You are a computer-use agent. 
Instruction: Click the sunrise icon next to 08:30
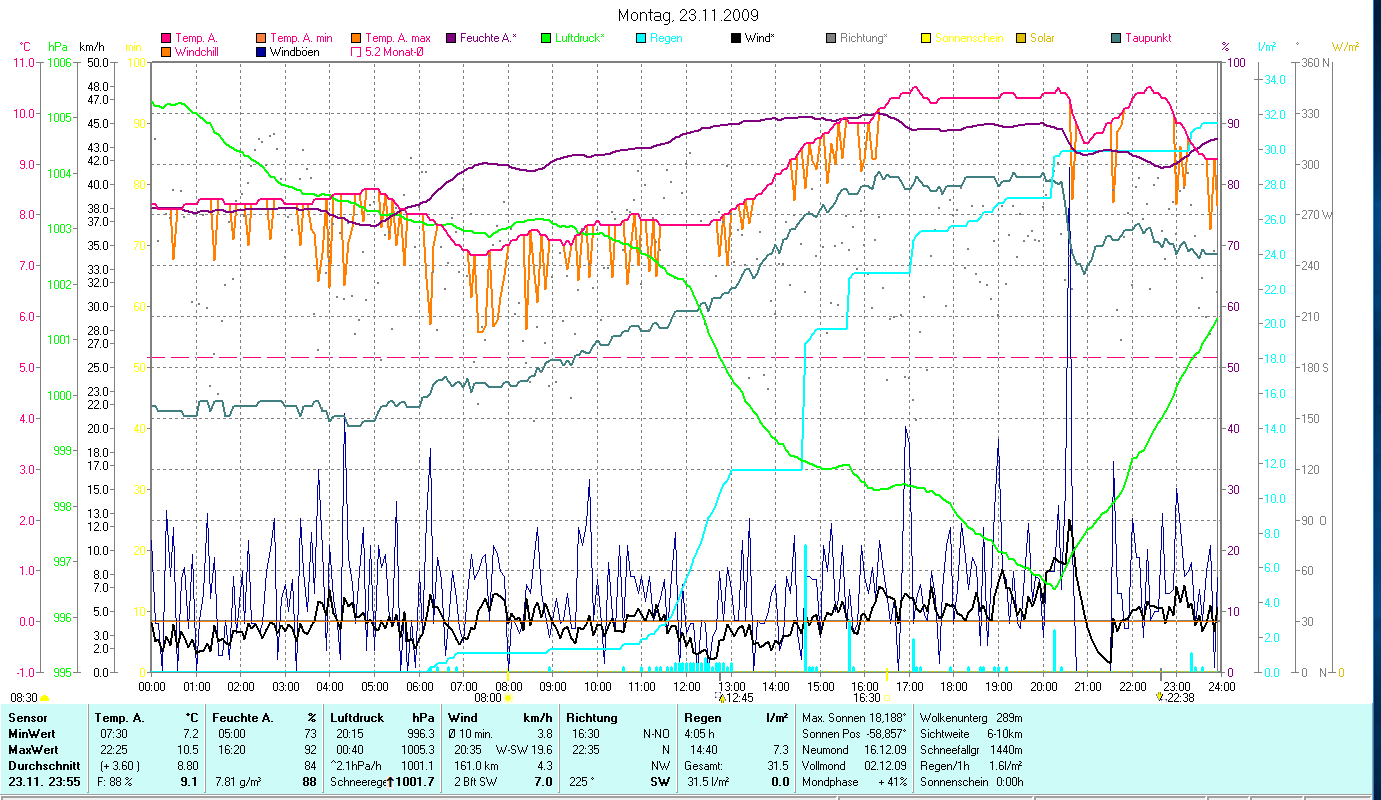point(45,698)
